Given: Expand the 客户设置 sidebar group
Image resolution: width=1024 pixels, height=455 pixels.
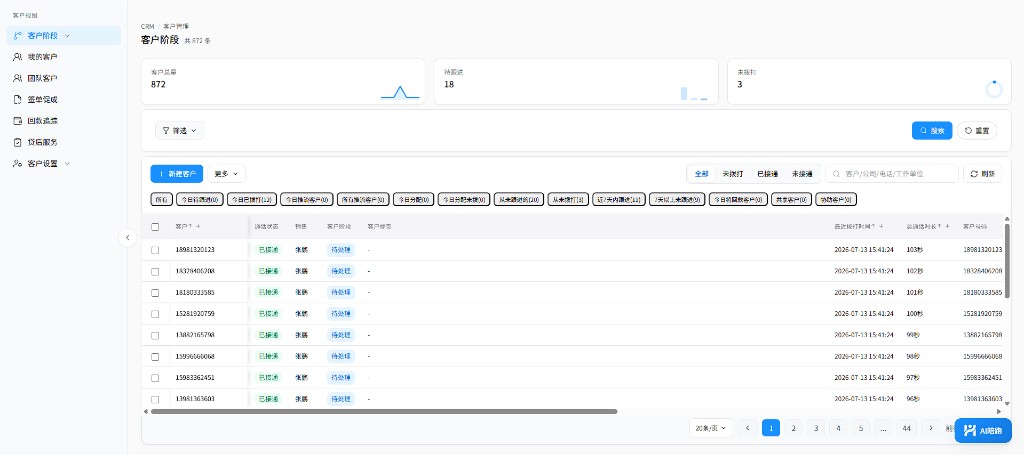Looking at the screenshot, I should 63,164.
